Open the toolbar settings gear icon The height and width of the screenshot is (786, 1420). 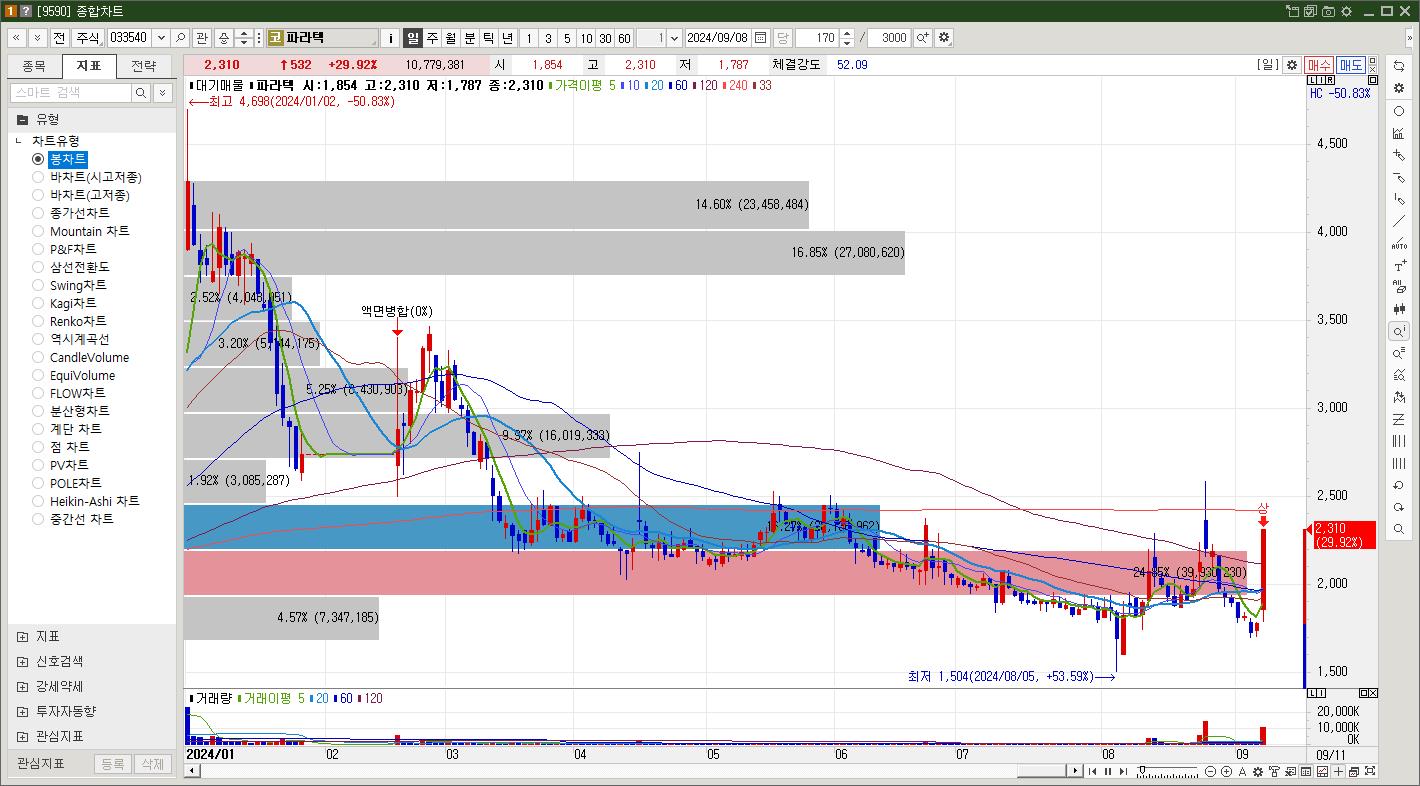944,38
